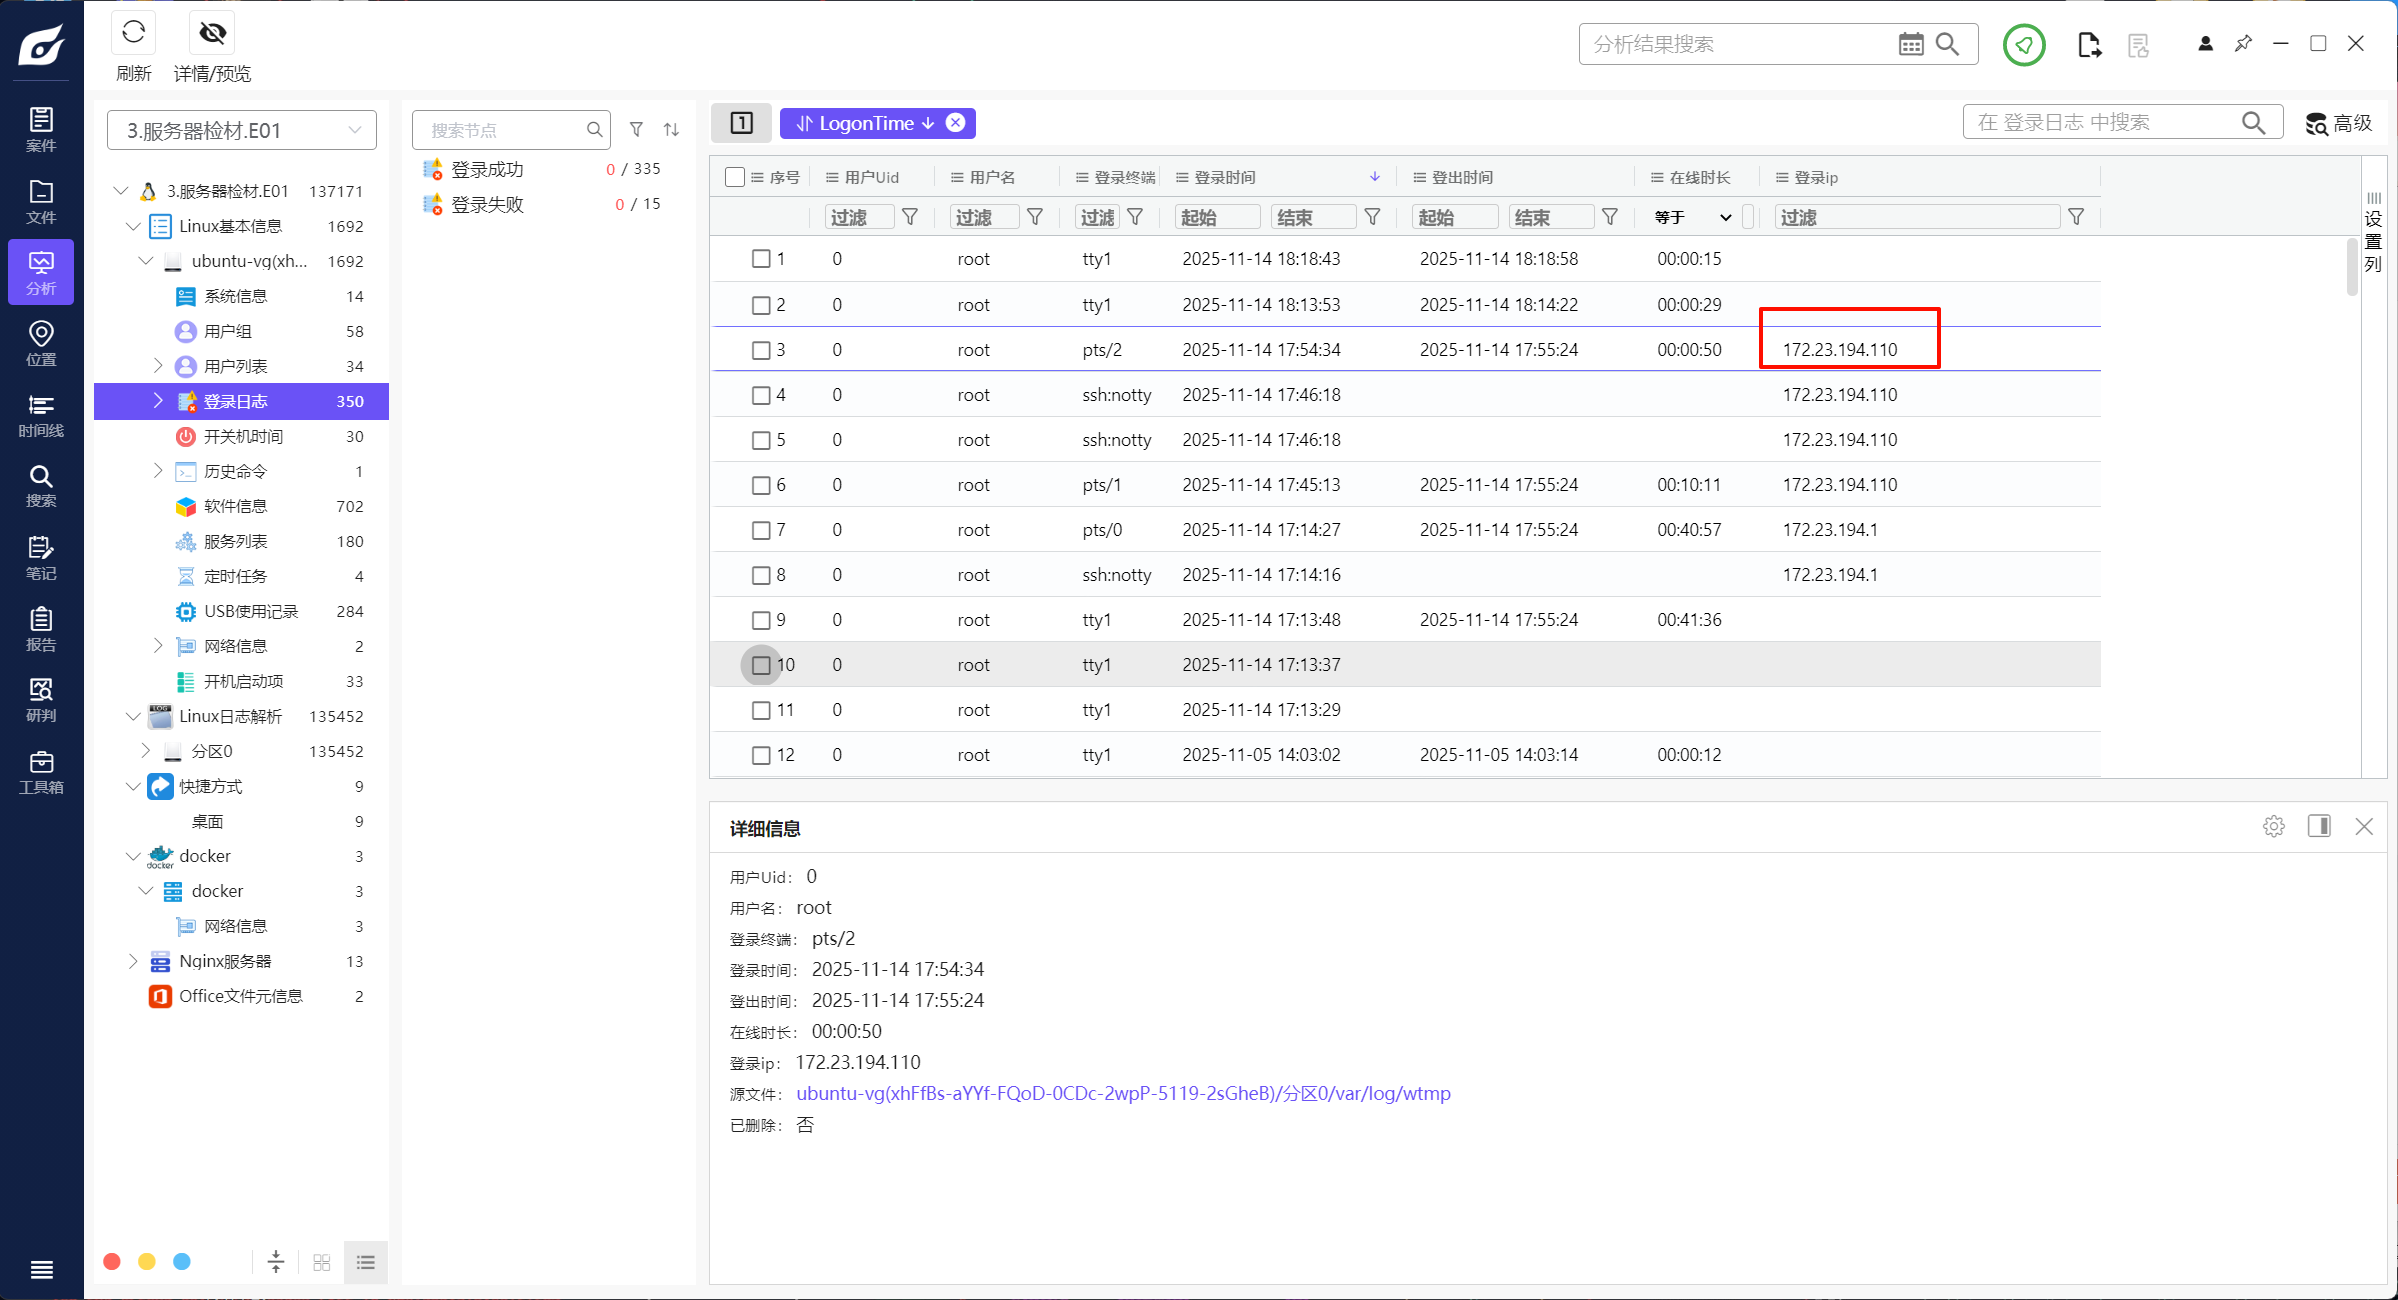
Task: Check the select-all header checkbox
Action: click(735, 177)
